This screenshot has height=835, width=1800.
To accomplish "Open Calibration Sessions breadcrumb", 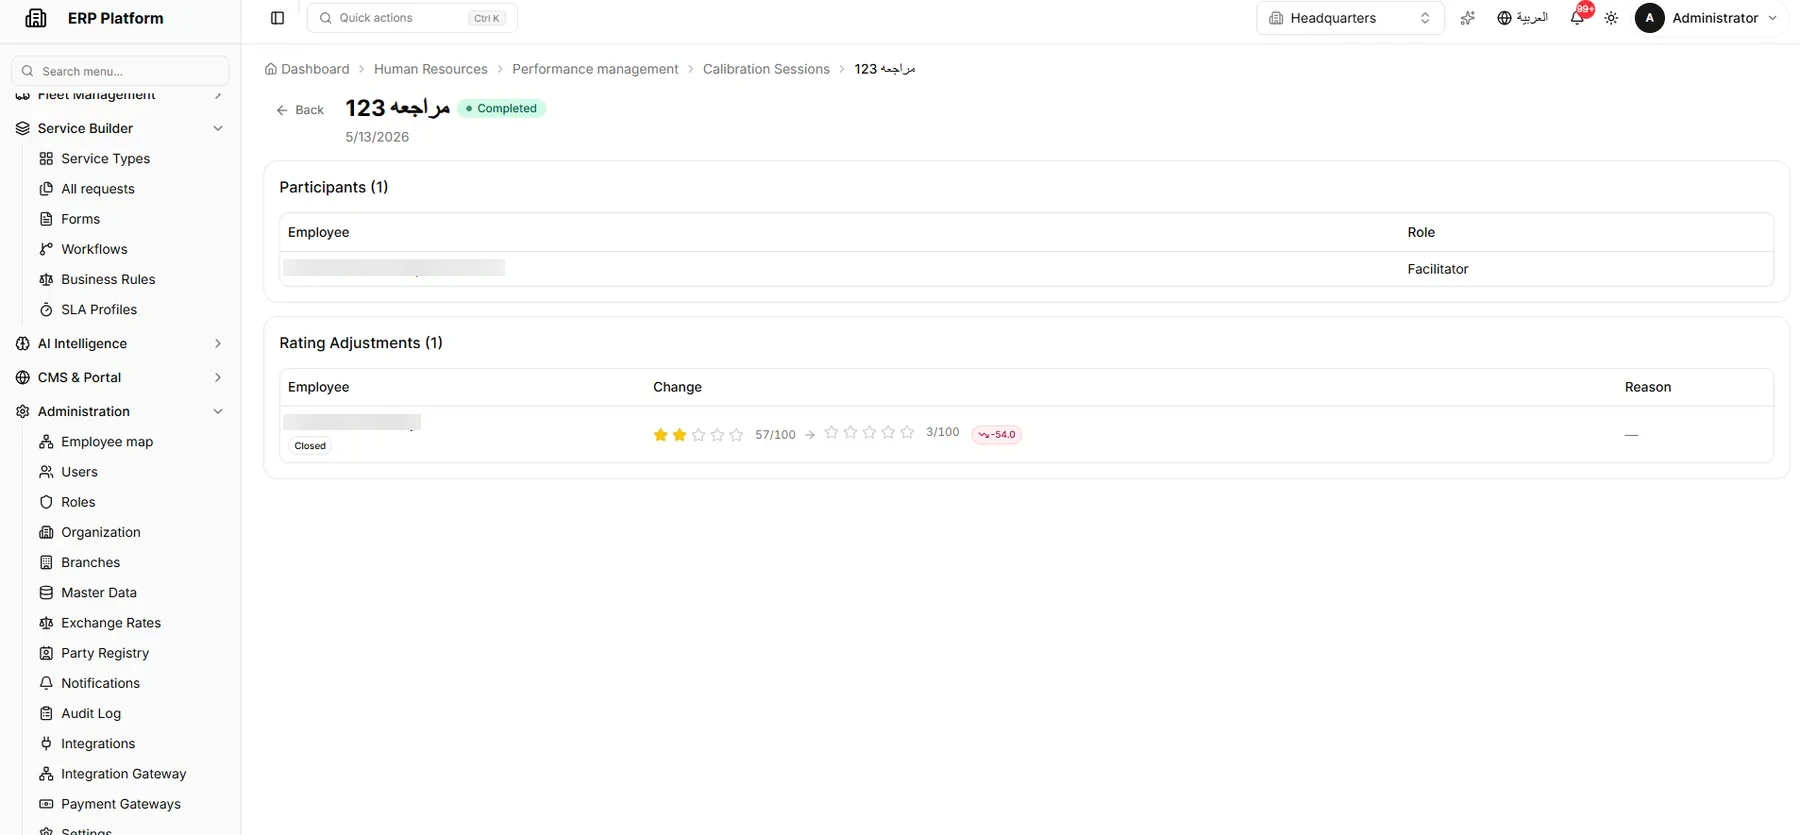I will click(x=766, y=69).
